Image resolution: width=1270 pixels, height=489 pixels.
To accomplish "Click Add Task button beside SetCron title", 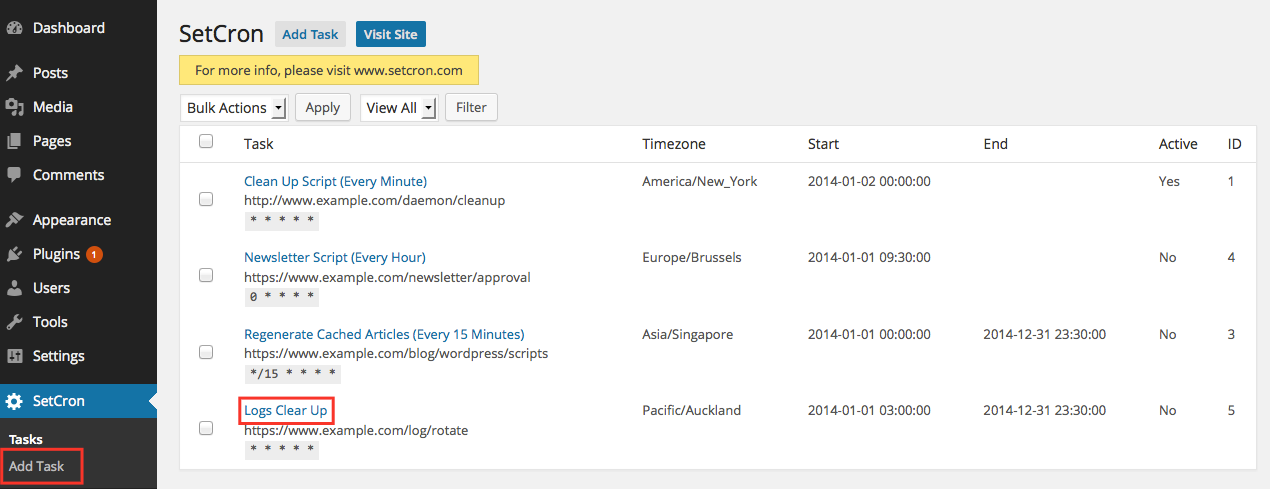I will pos(310,34).
